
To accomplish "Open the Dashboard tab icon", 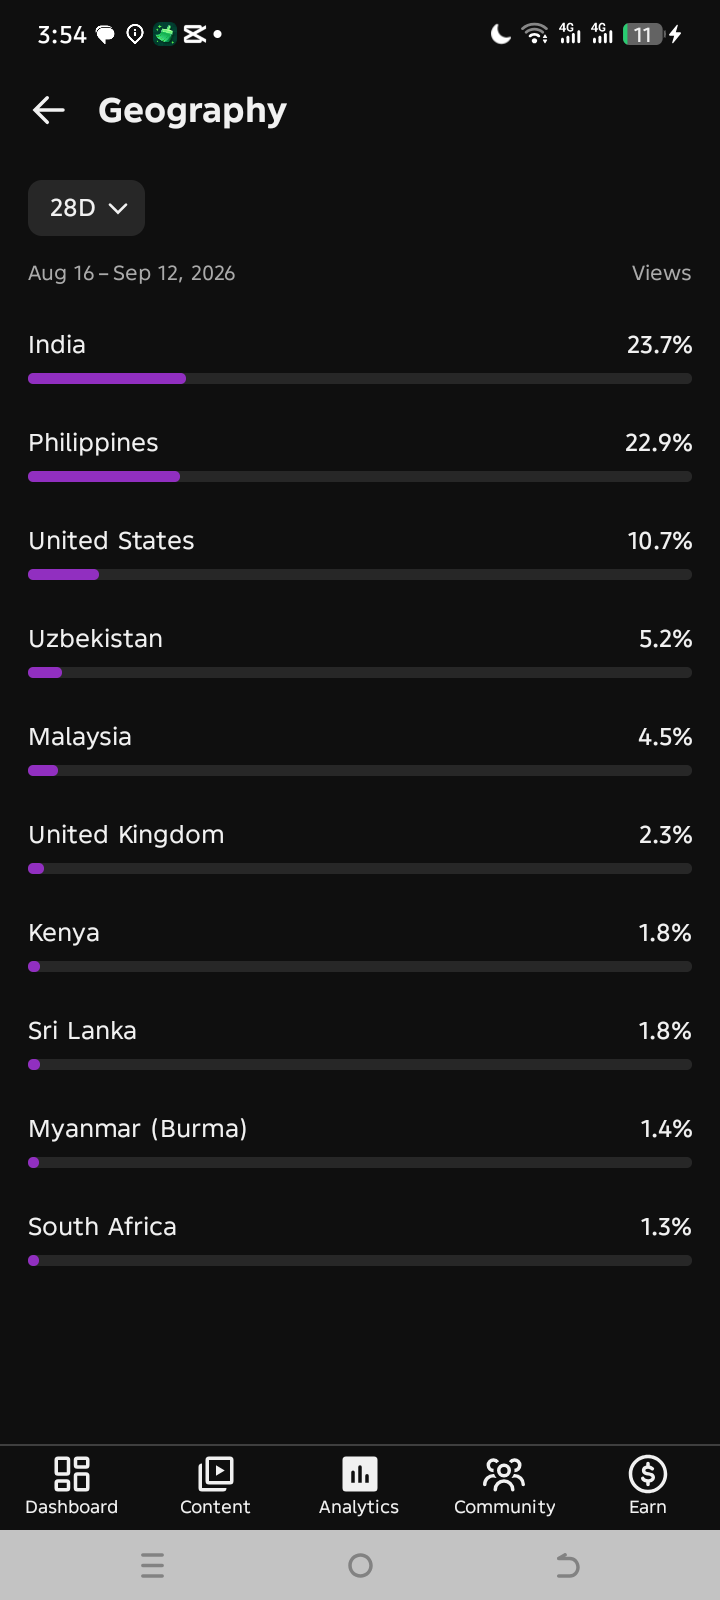I will click(x=71, y=1473).
